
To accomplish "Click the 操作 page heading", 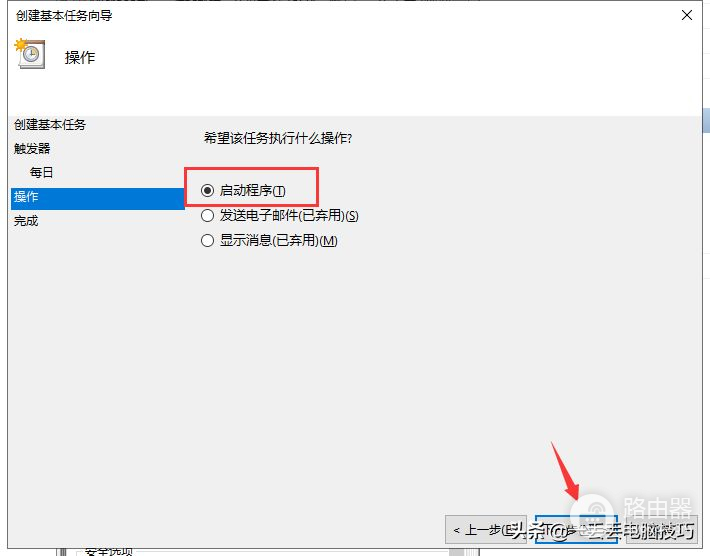I will pos(80,58).
